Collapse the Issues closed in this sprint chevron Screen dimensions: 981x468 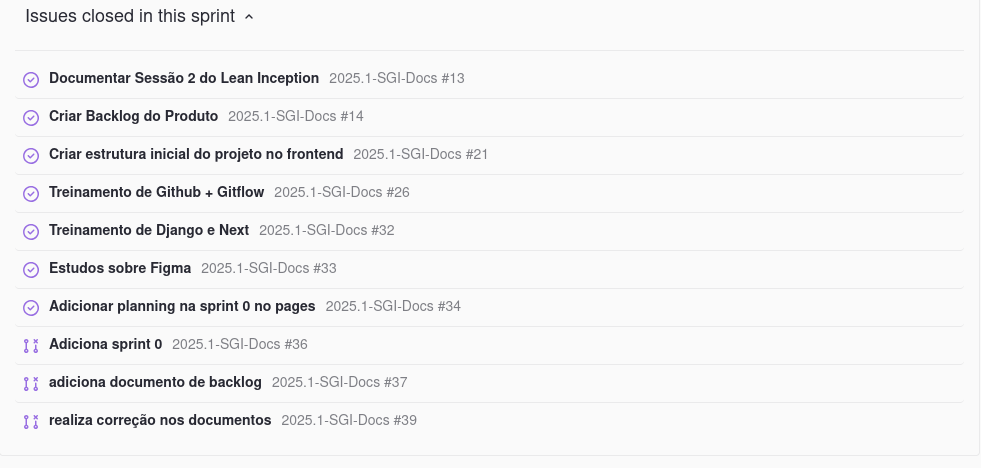[249, 17]
